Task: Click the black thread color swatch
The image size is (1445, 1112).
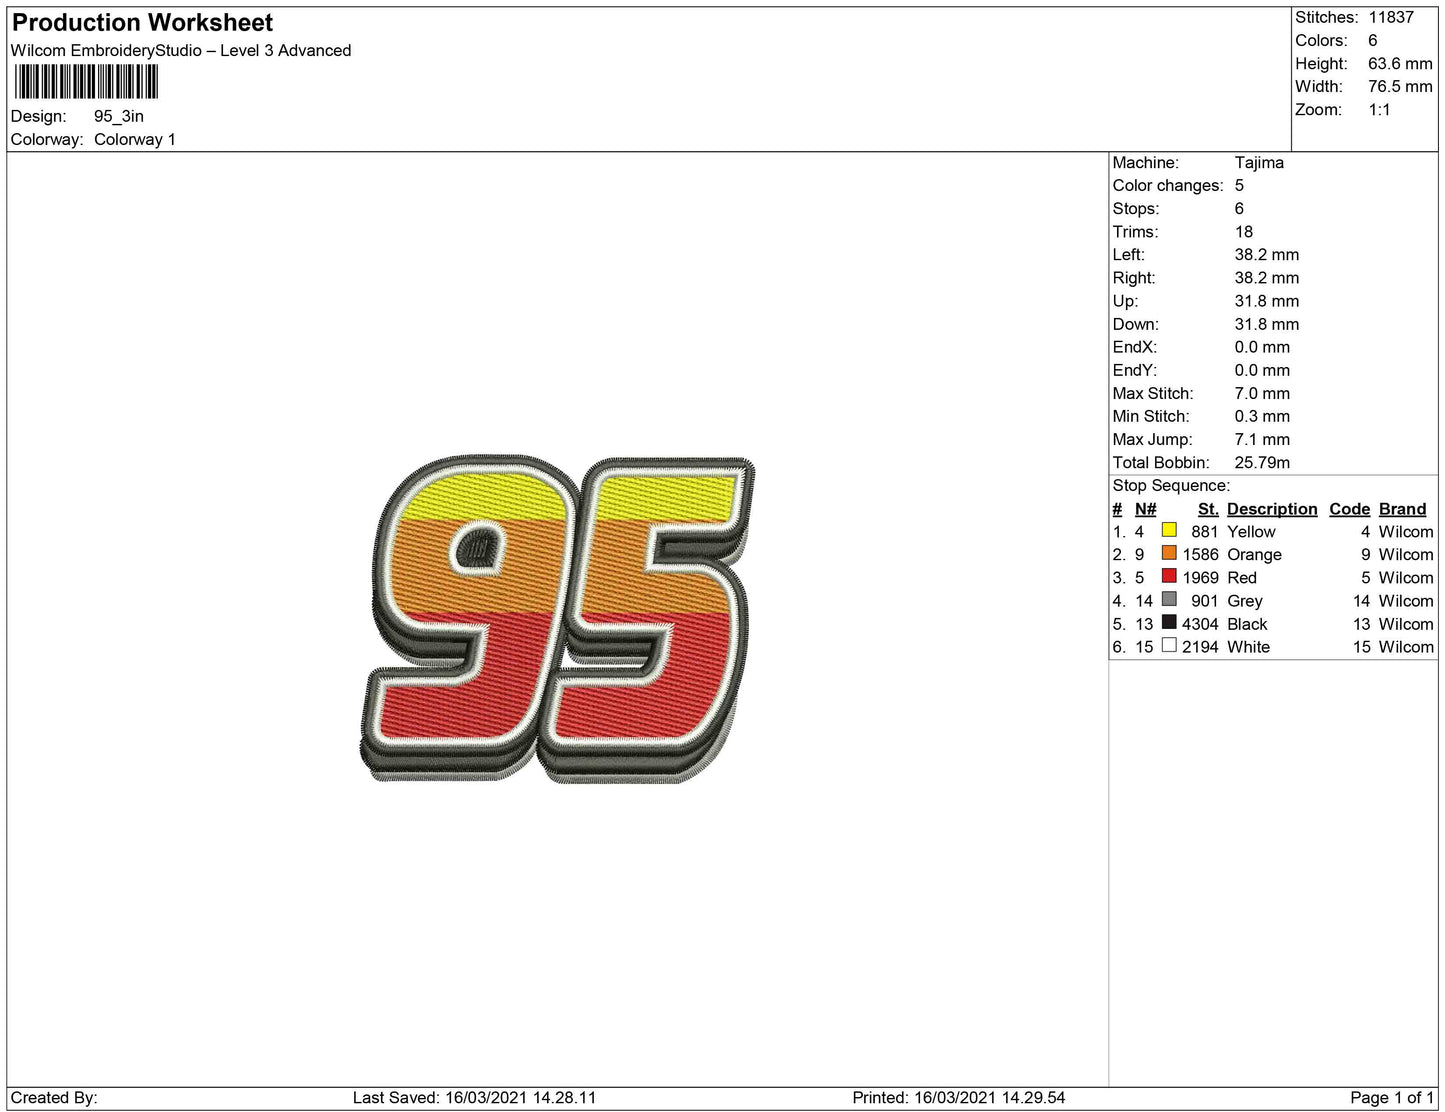Action: click(x=1169, y=622)
